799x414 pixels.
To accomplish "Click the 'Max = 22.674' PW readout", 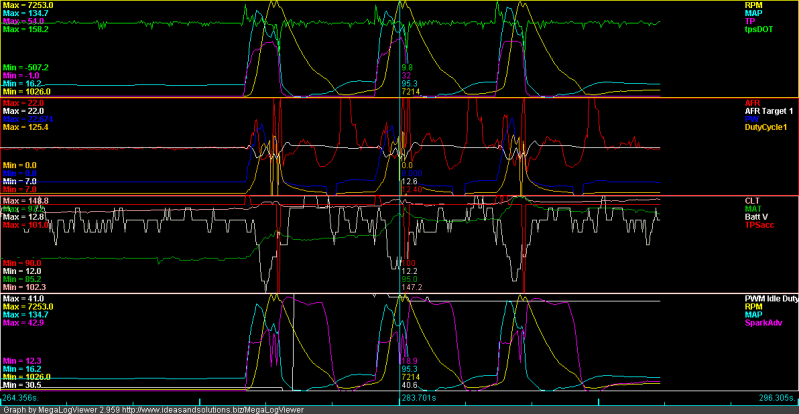I will [28, 119].
